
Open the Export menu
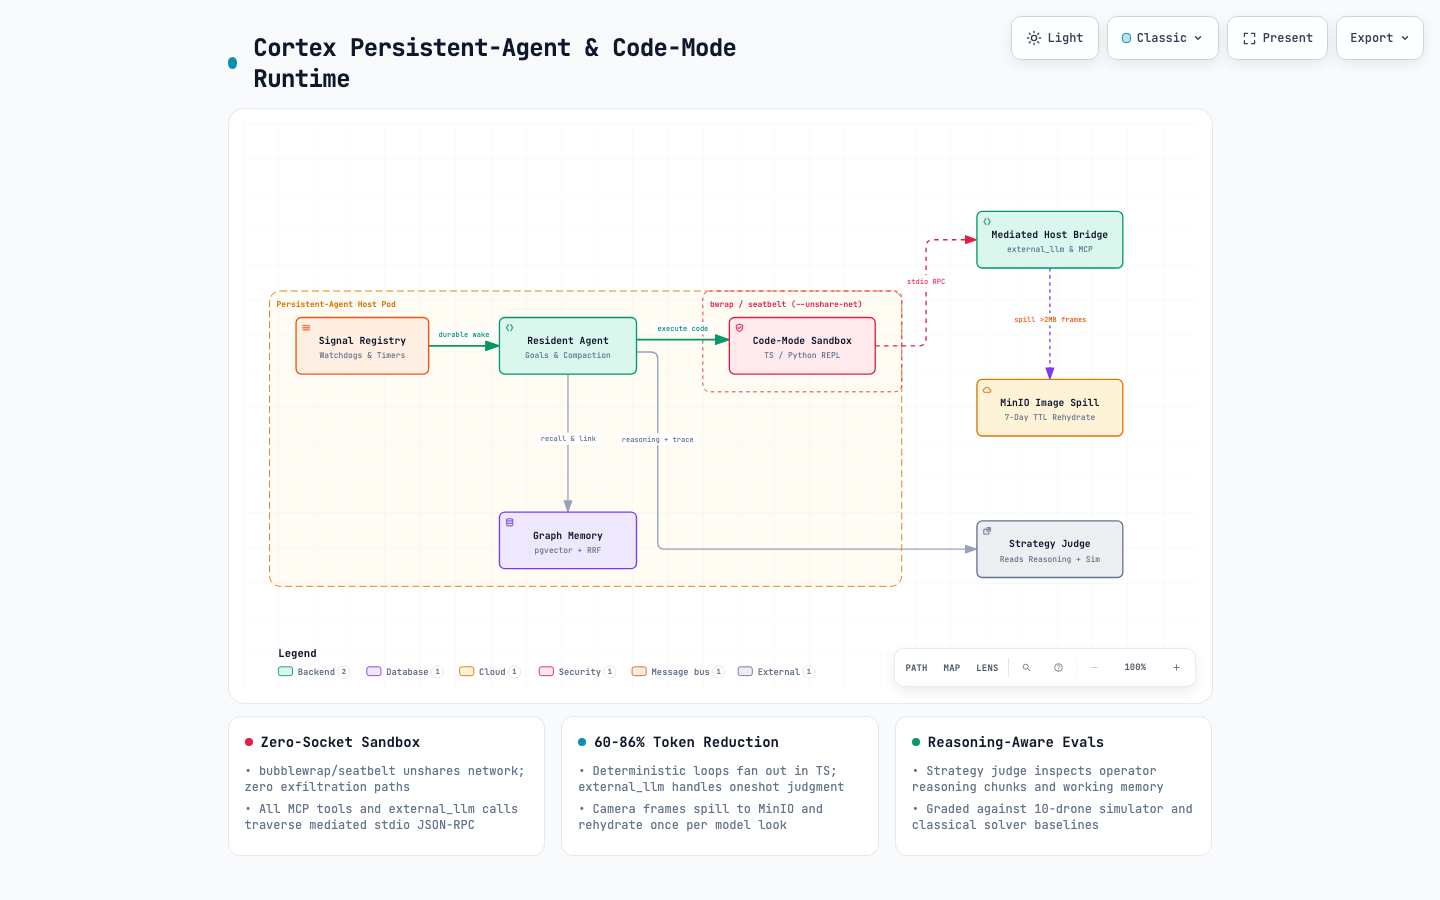[1380, 38]
